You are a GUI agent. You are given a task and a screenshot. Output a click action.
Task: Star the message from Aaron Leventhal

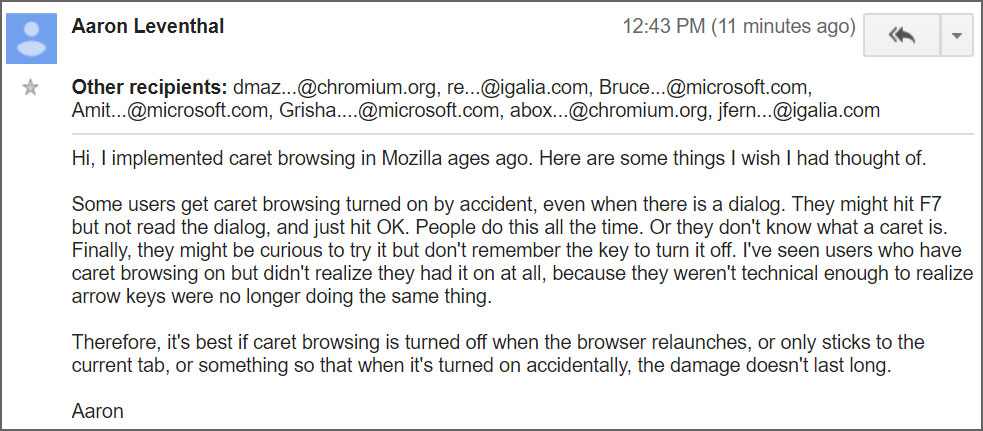click(x=31, y=88)
